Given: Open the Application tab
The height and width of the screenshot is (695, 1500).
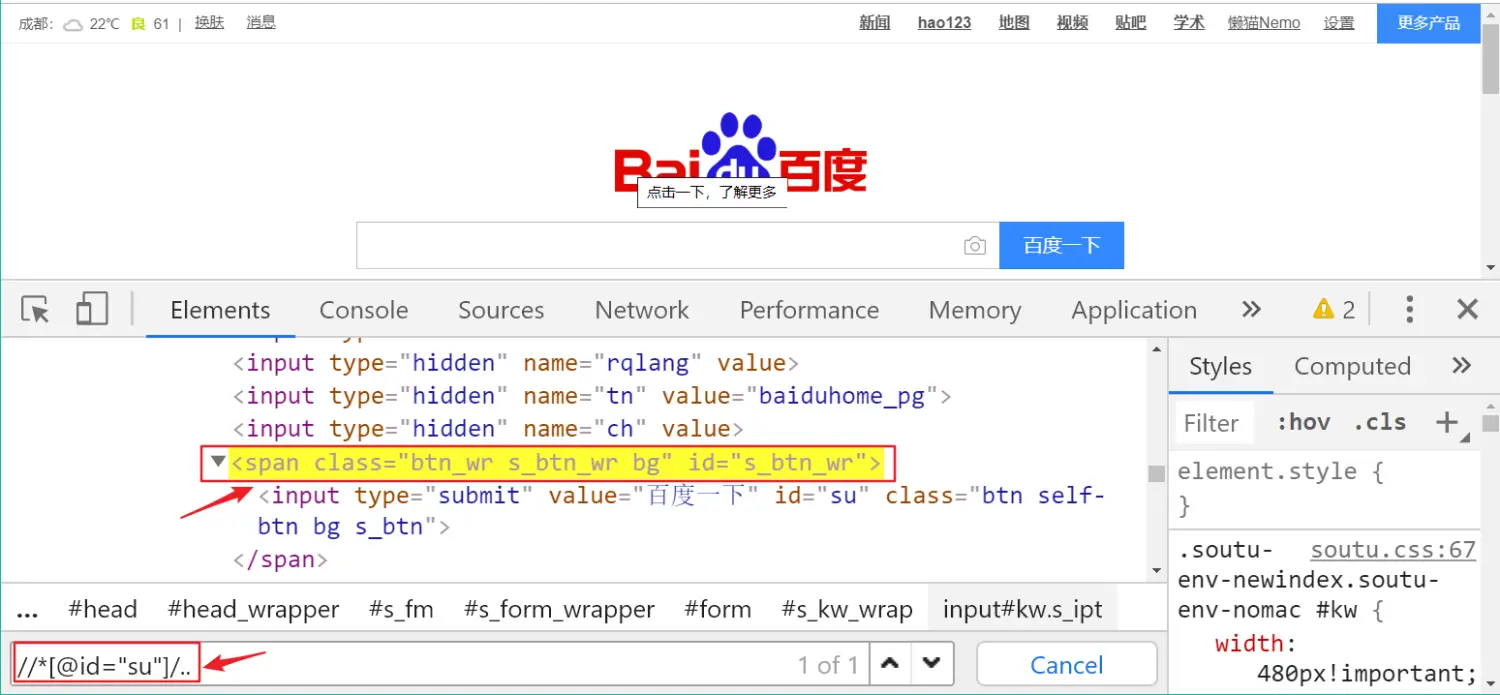Looking at the screenshot, I should [x=1134, y=310].
